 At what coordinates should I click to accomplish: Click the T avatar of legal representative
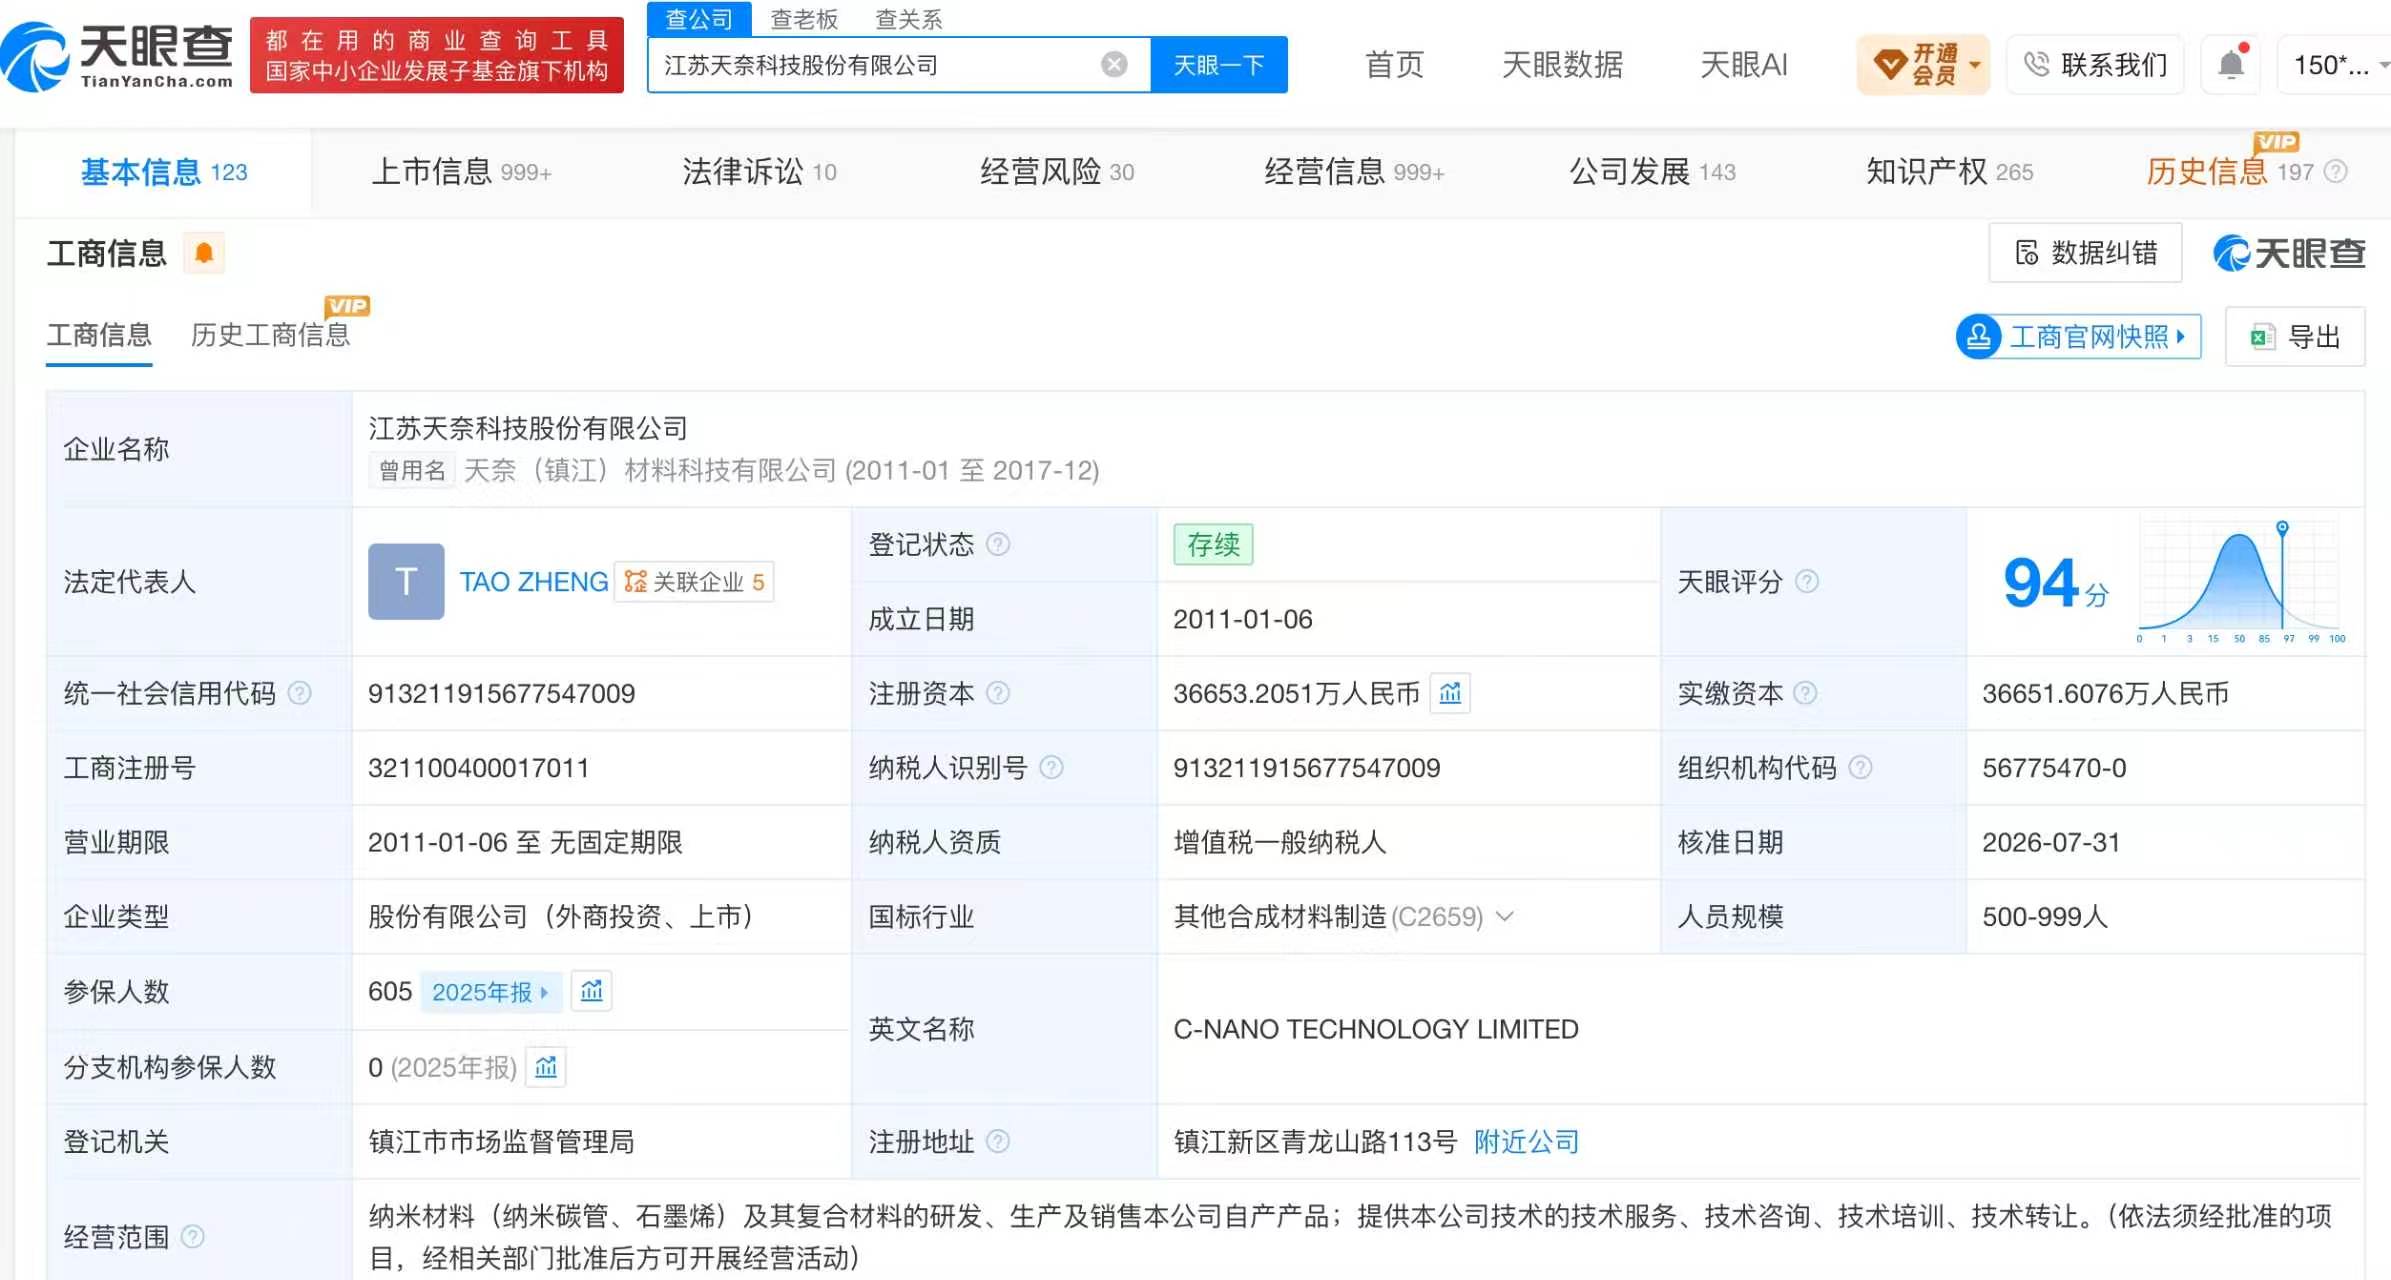(406, 582)
